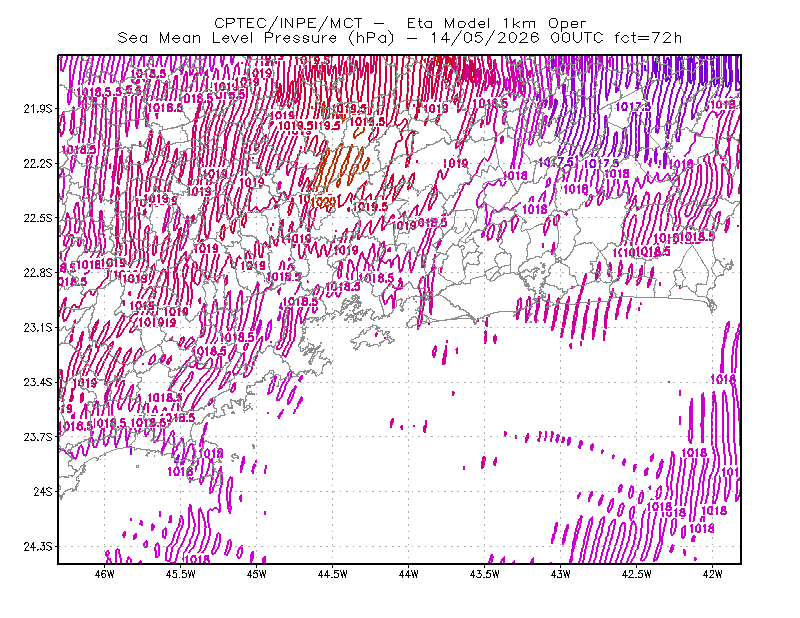This screenshot has width=800, height=618.
Task: Click the 43.5W longitude axis label
Action: pos(484,574)
